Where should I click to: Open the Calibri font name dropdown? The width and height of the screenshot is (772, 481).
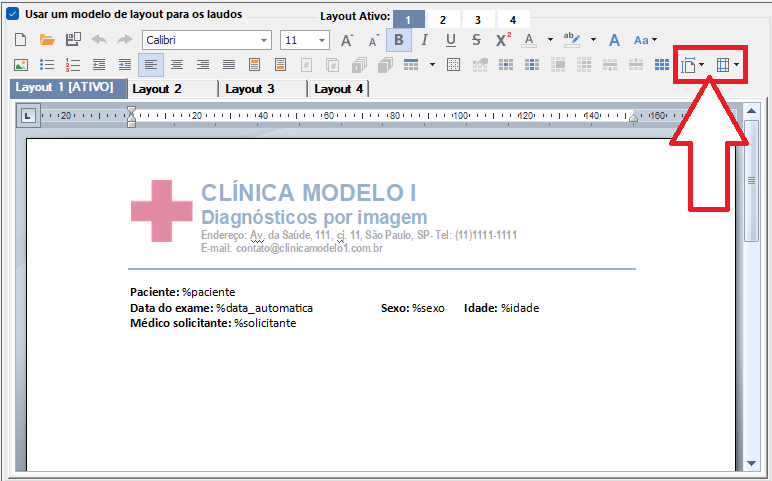click(264, 40)
